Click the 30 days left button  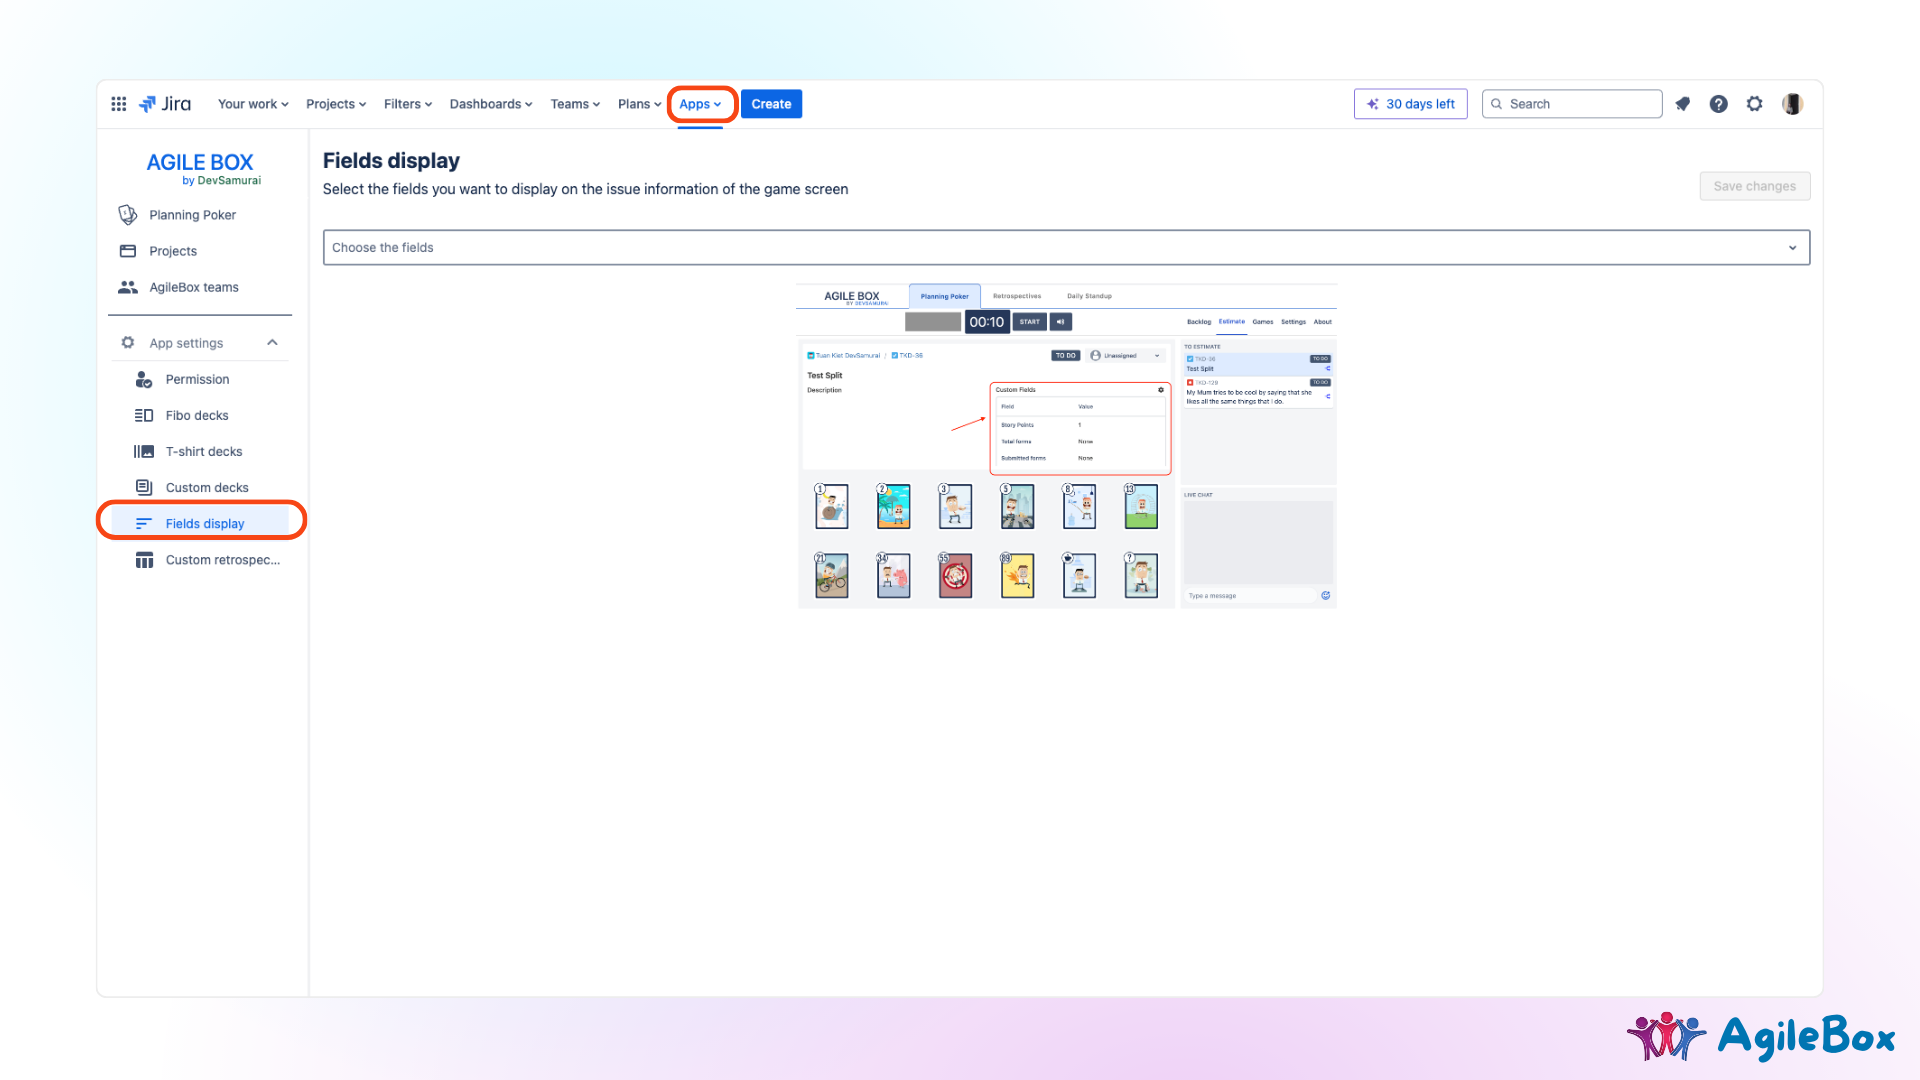tap(1410, 104)
